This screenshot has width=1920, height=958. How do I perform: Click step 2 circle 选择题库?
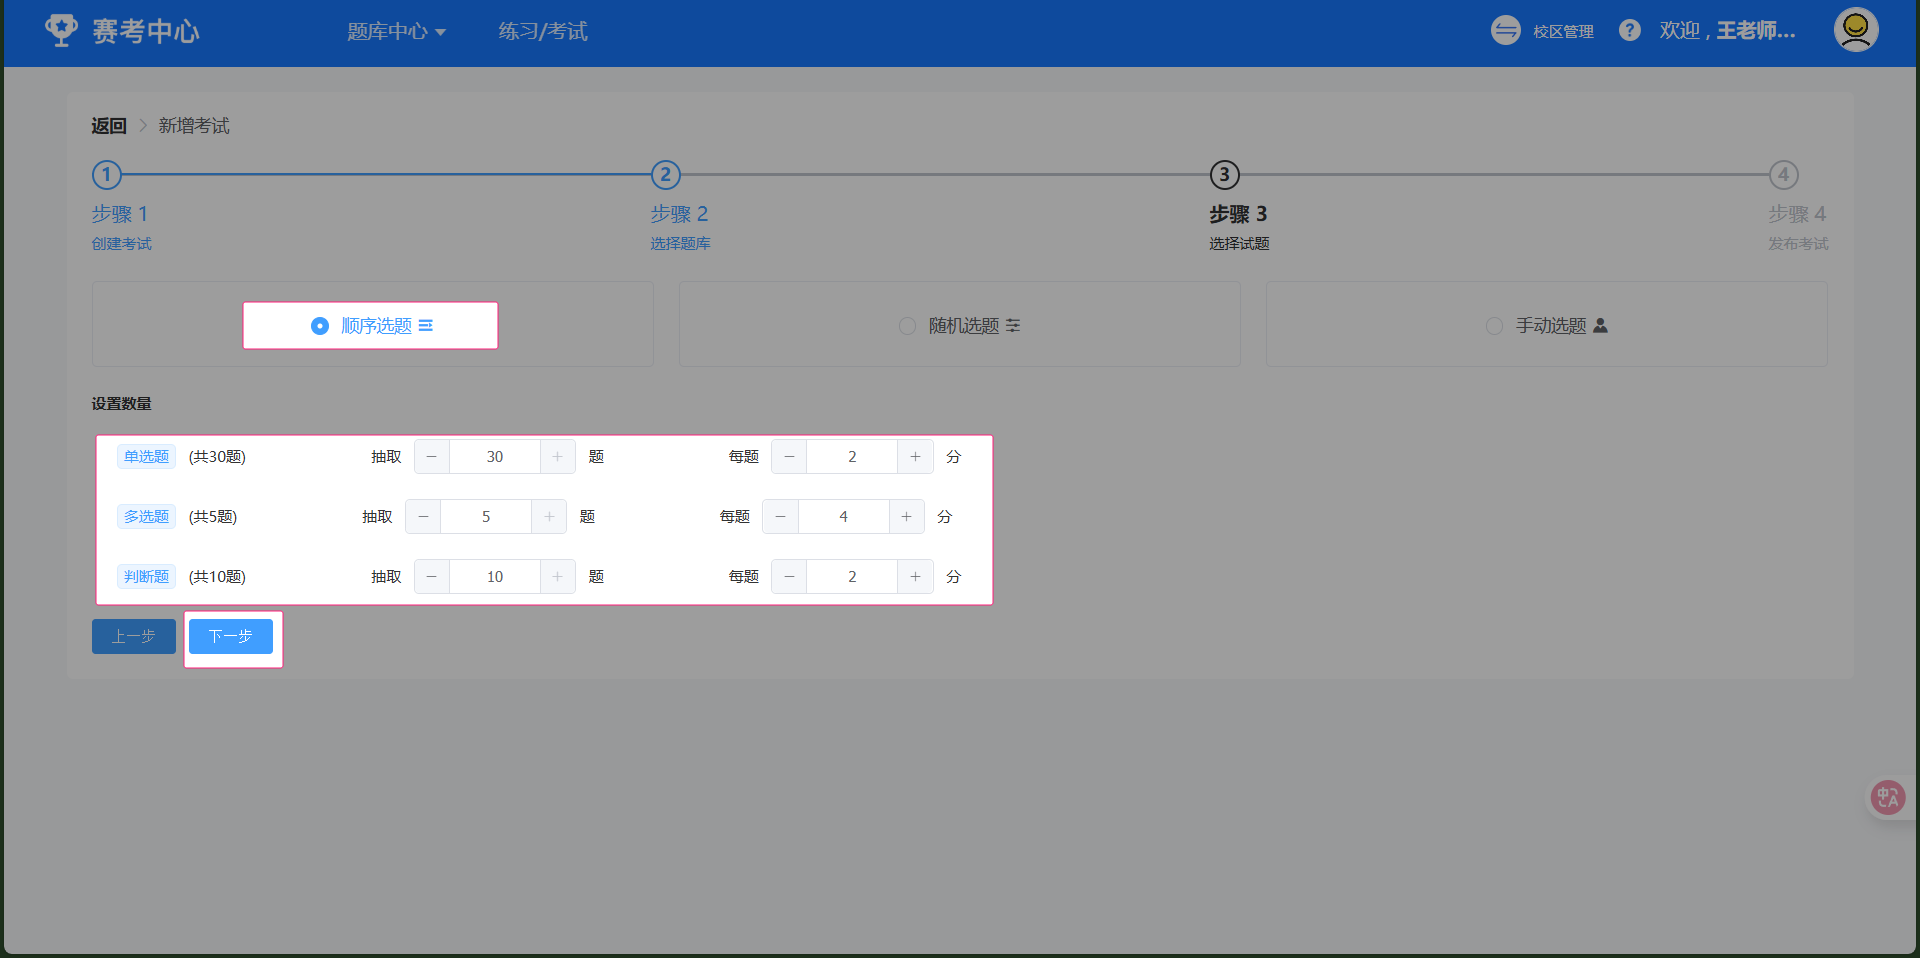666,175
